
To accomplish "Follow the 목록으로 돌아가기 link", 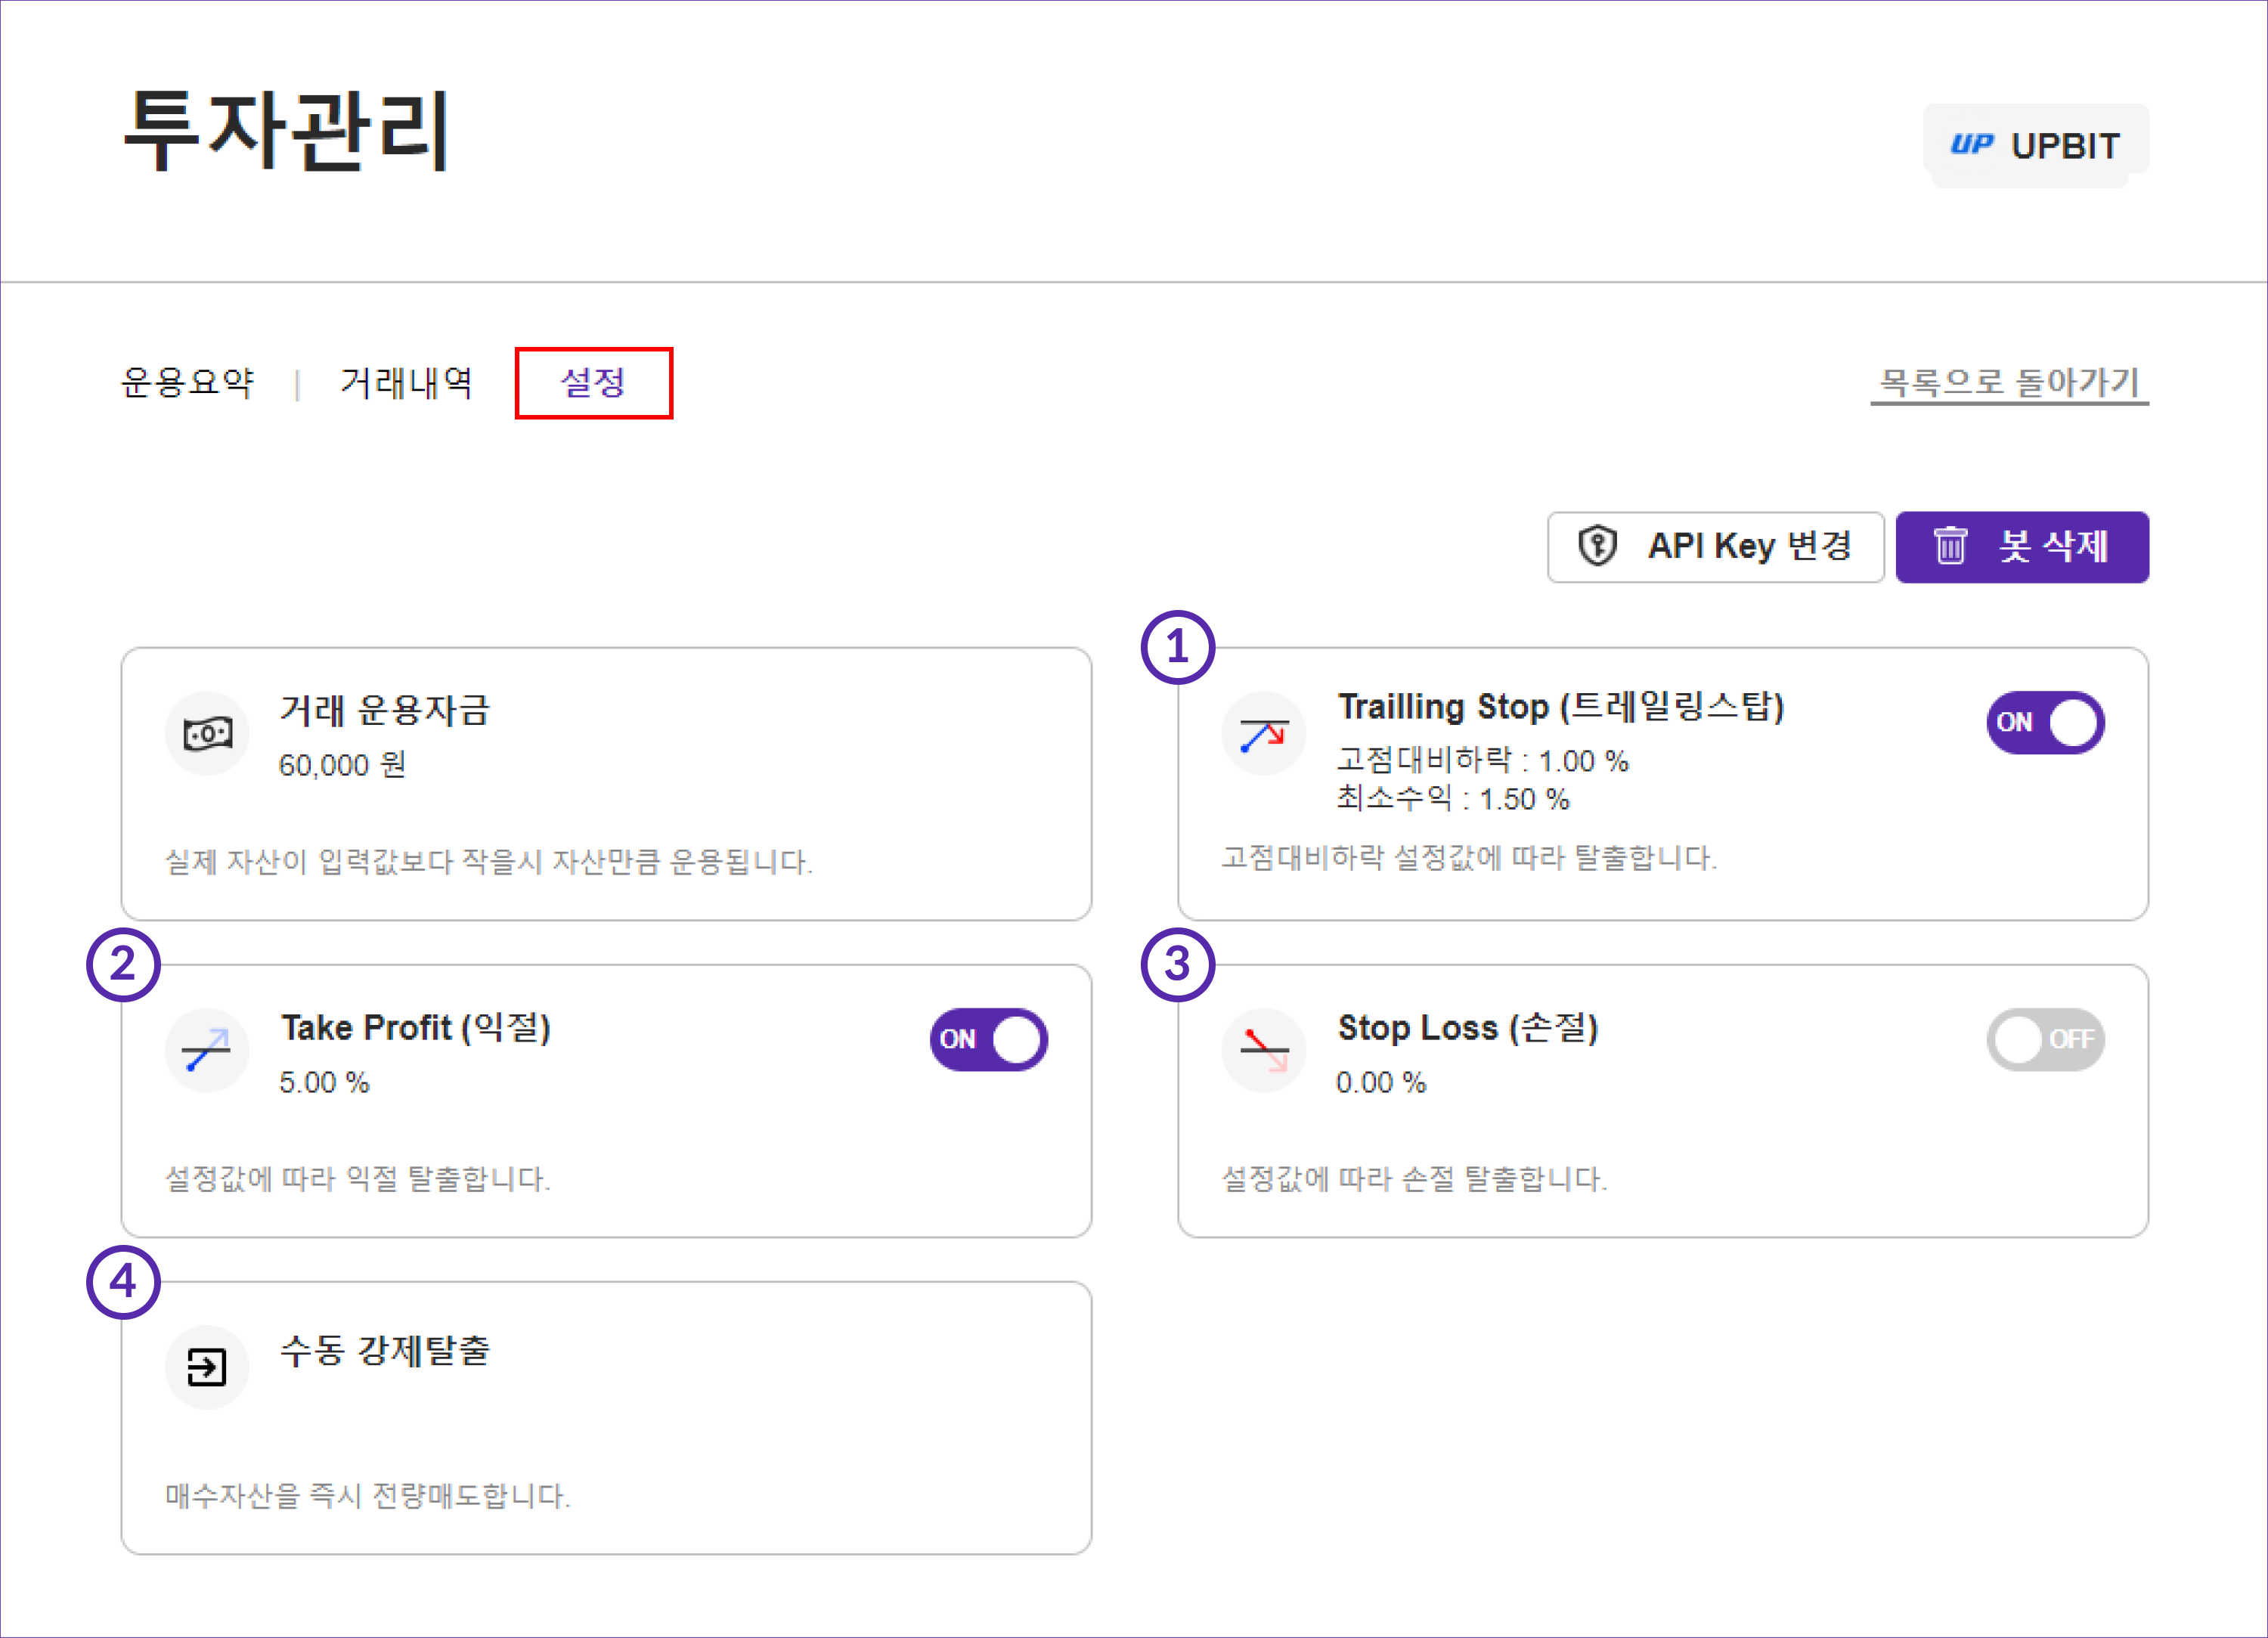I will coord(2008,382).
